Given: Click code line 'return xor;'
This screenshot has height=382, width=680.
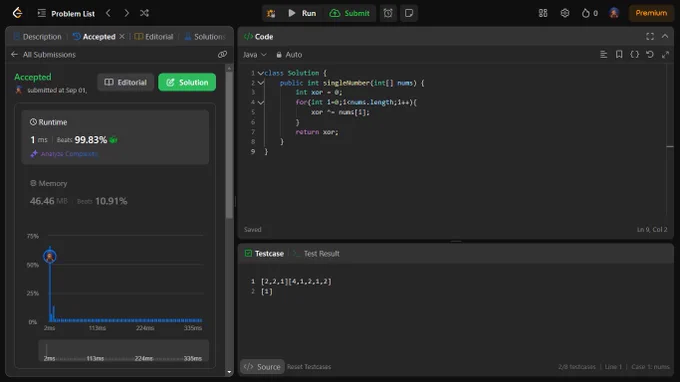Looking at the screenshot, I should 317,132.
